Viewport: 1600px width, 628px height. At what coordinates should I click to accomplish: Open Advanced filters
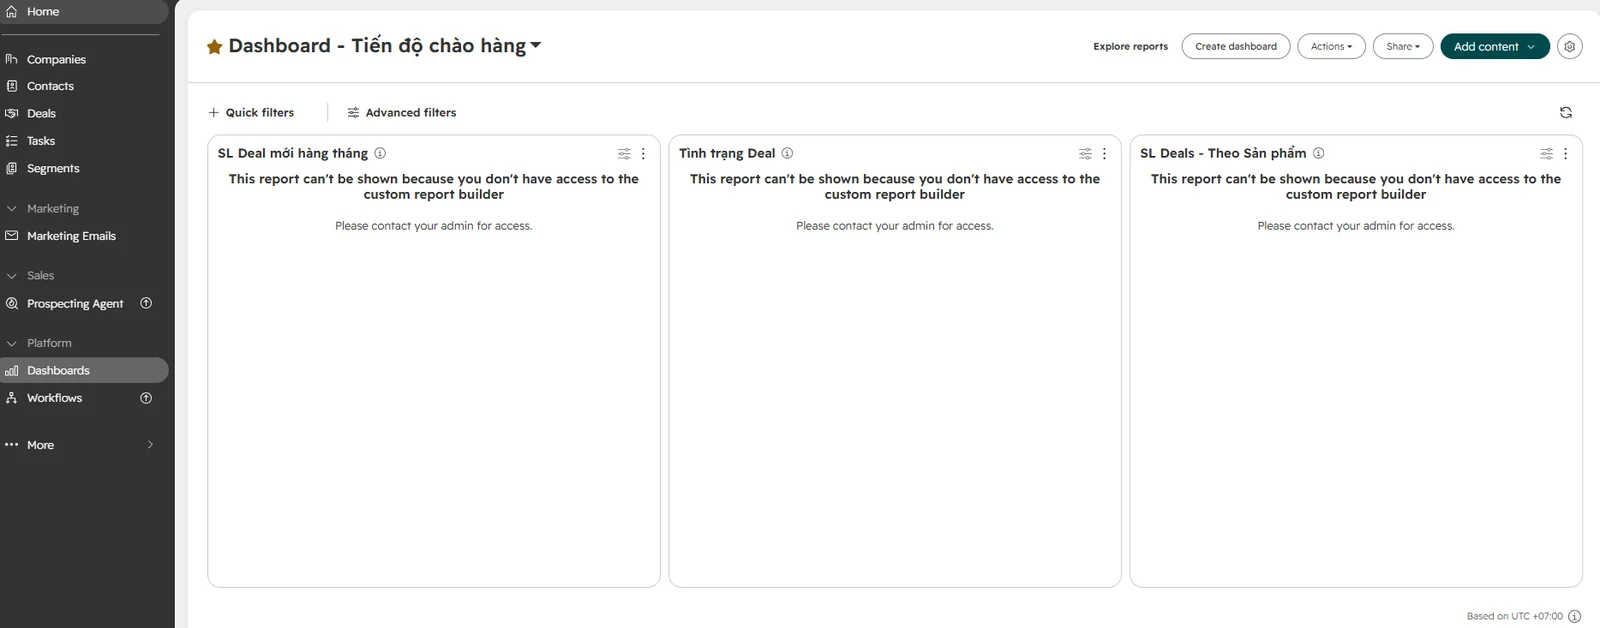pyautogui.click(x=401, y=112)
